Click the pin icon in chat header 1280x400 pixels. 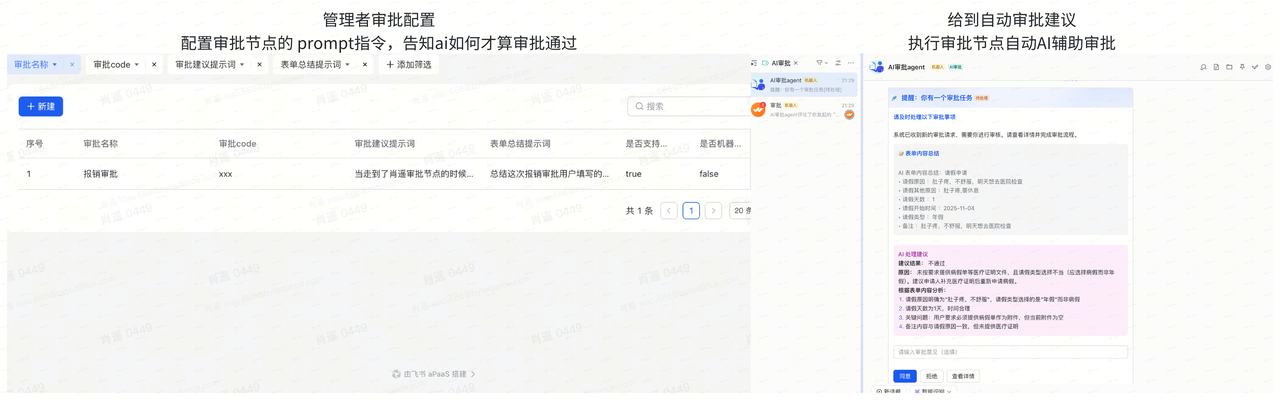(x=1242, y=67)
